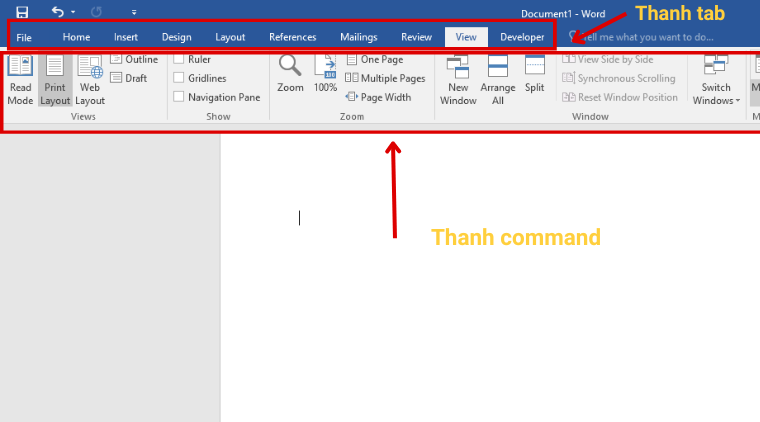Open the Zoom dialog magnifier
The image size is (760, 422).
click(x=290, y=74)
